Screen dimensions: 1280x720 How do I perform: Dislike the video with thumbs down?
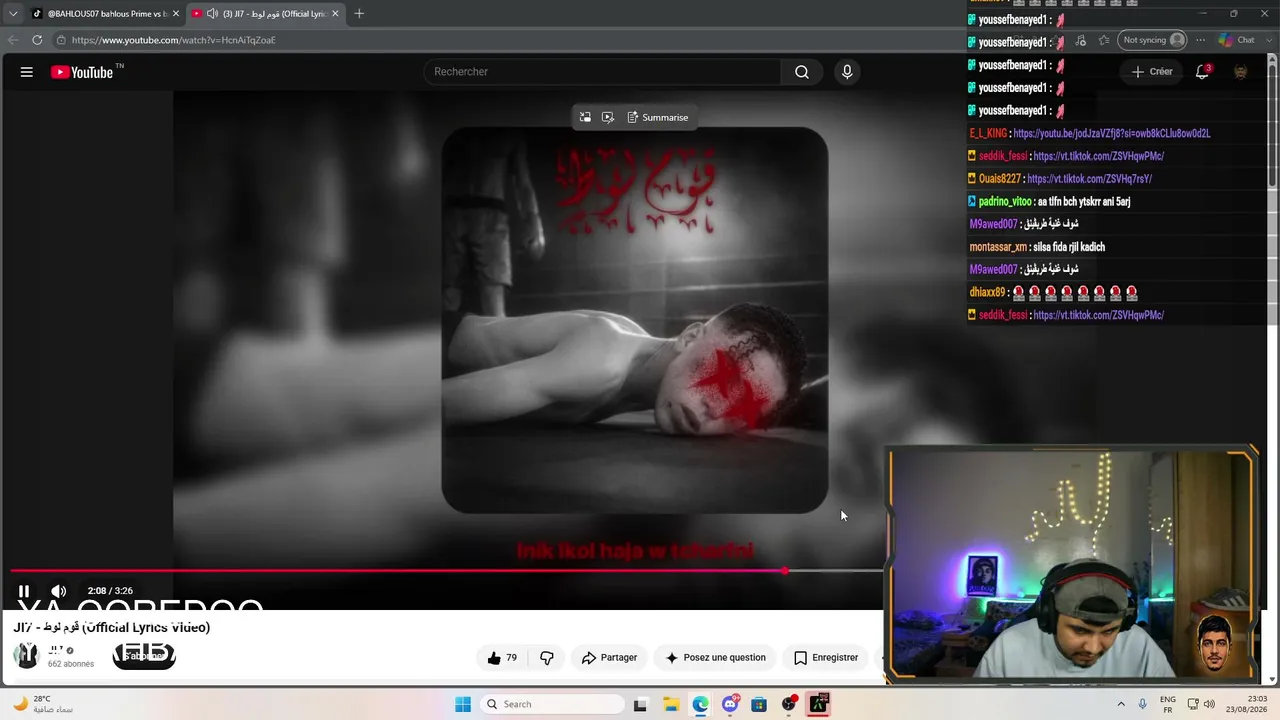547,658
